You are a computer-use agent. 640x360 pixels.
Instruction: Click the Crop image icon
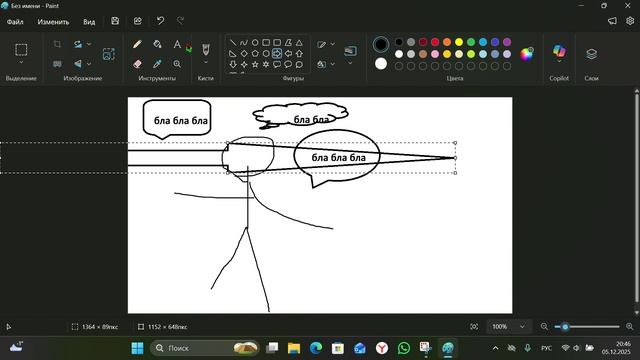(57, 44)
